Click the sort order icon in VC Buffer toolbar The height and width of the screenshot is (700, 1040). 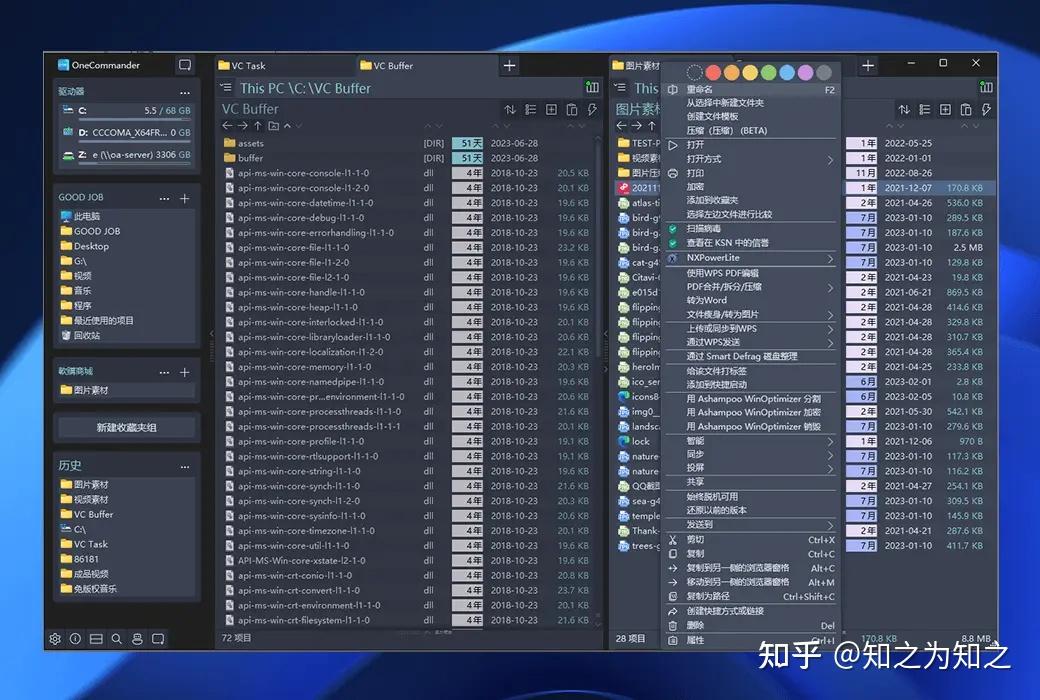coord(510,109)
